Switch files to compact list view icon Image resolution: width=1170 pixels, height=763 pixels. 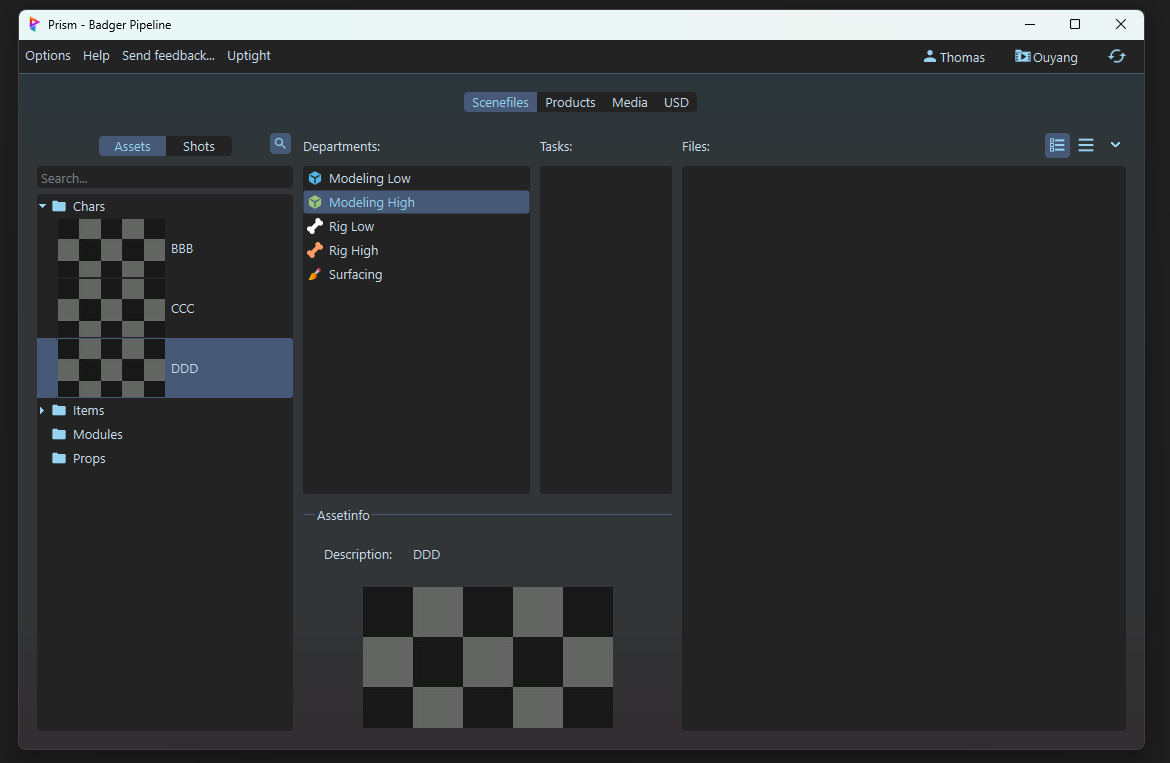pos(1086,145)
